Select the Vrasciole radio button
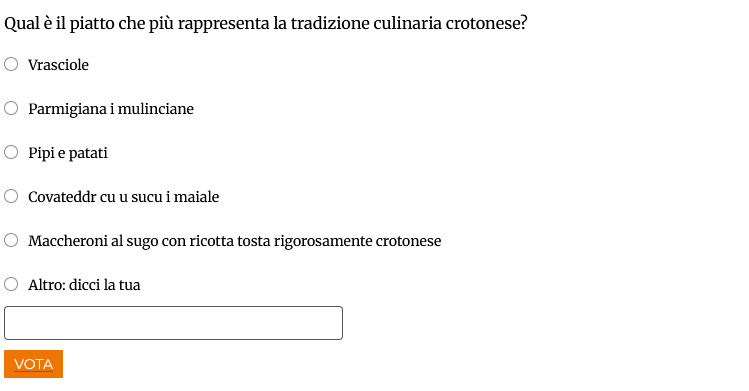Viewport: 749px width, 391px height. click(11, 64)
